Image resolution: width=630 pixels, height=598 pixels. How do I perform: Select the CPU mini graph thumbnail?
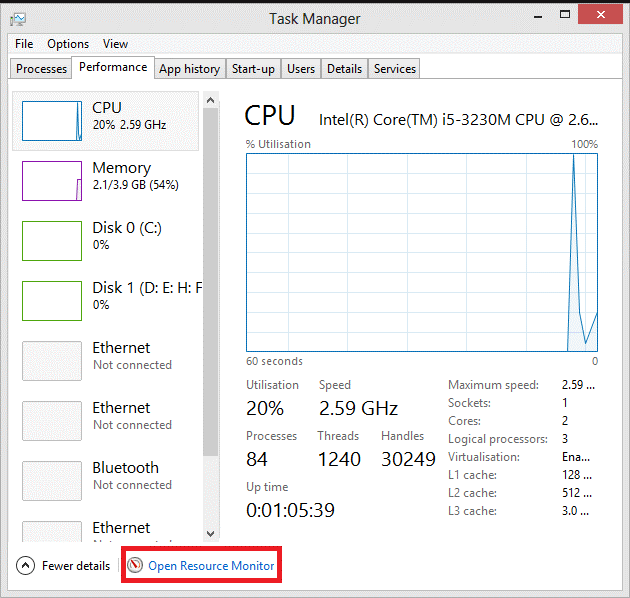tap(52, 121)
